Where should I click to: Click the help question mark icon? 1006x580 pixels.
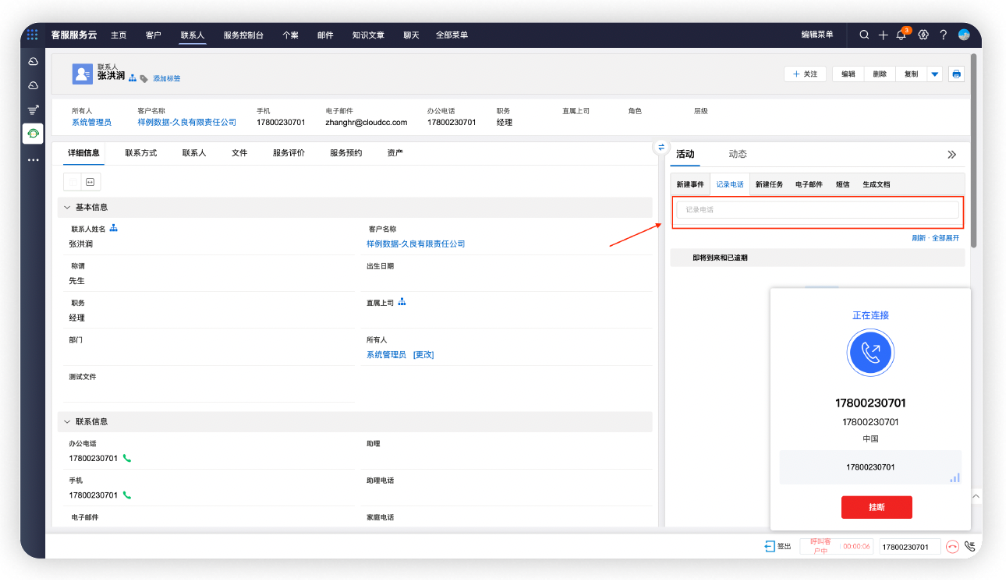943,35
